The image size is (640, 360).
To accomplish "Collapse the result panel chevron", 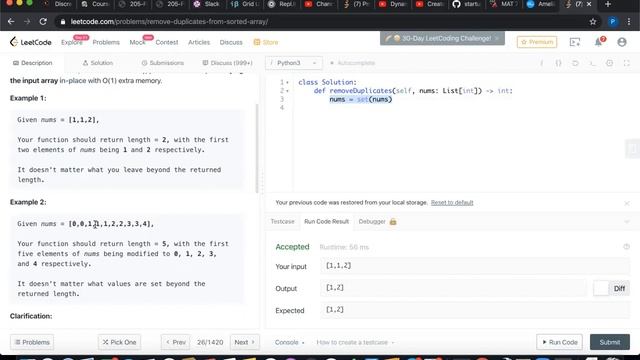I will (x=627, y=222).
